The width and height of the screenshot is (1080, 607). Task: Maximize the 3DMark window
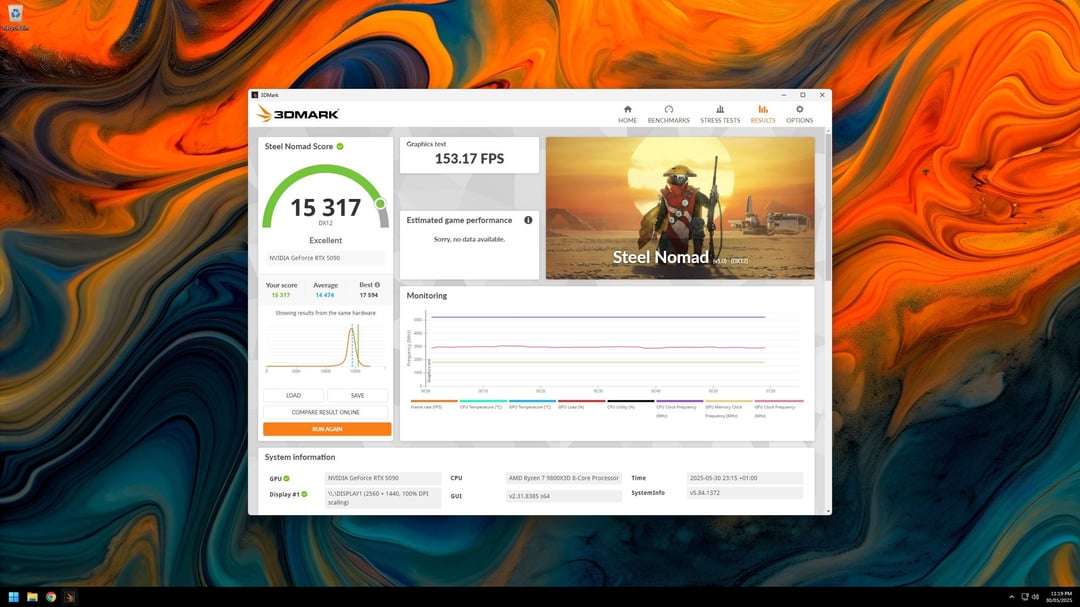802,95
